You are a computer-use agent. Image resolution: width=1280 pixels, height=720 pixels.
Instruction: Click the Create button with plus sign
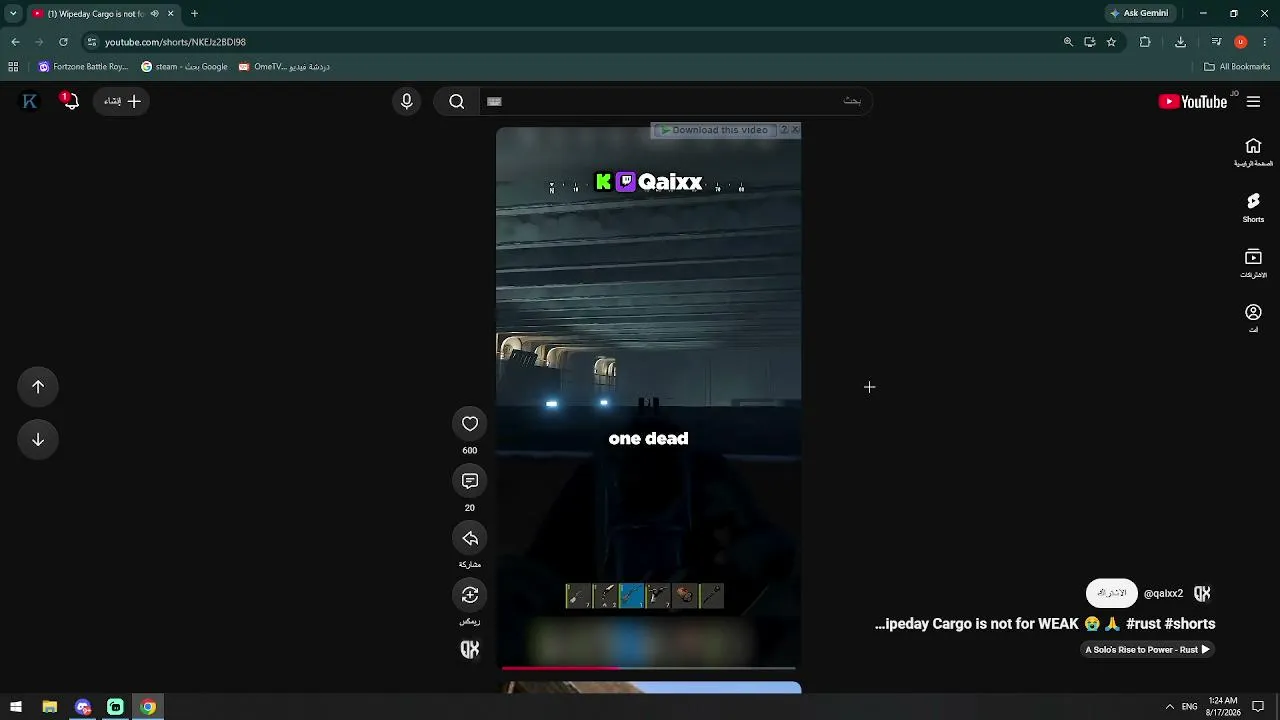point(122,101)
